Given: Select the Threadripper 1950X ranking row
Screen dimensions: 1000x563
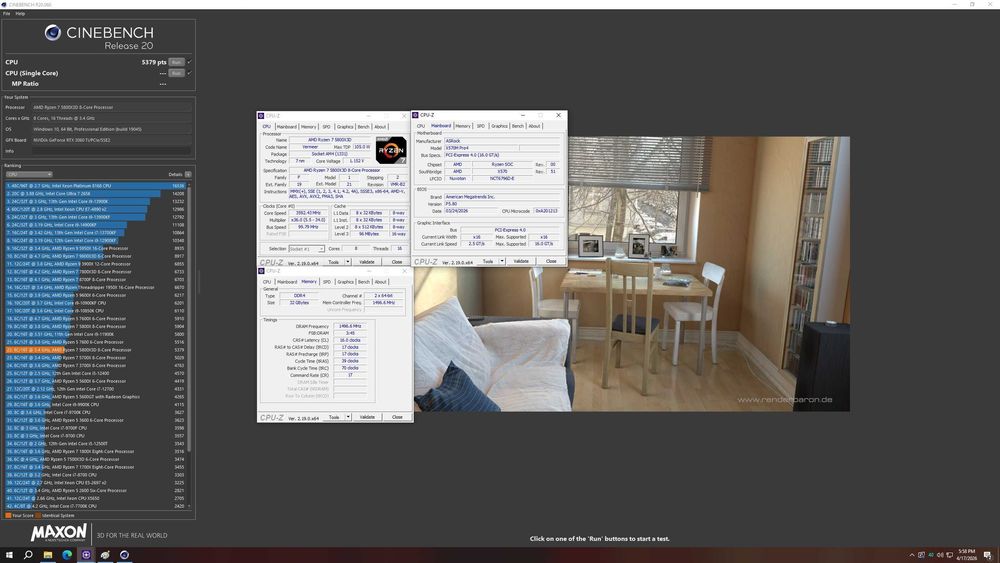Looking at the screenshot, I should (96, 287).
